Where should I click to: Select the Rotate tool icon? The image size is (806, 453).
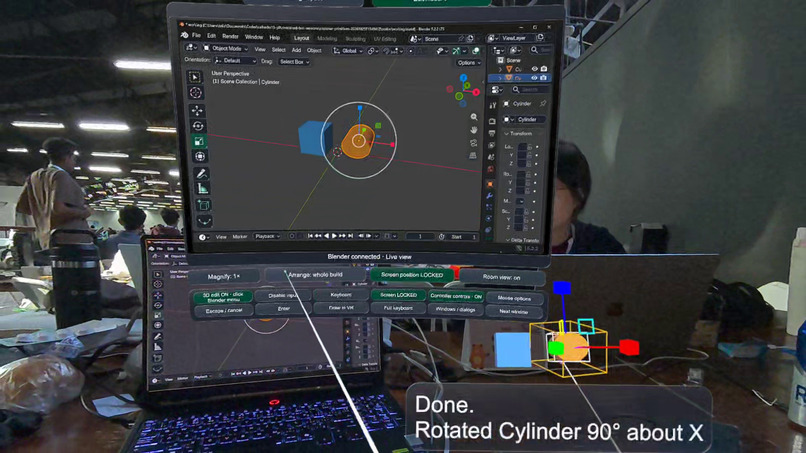click(198, 126)
